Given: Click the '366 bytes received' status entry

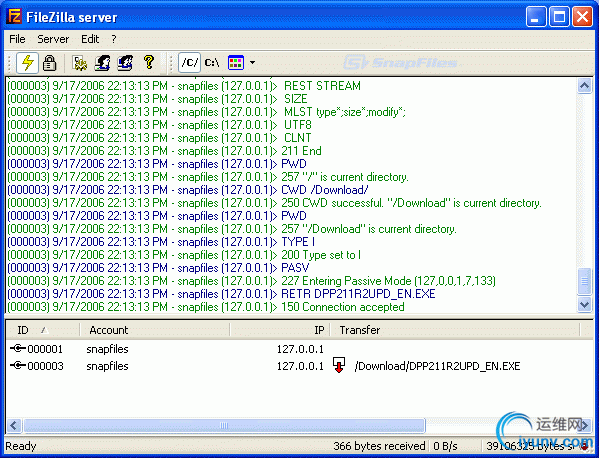Looking at the screenshot, I should pos(379,446).
